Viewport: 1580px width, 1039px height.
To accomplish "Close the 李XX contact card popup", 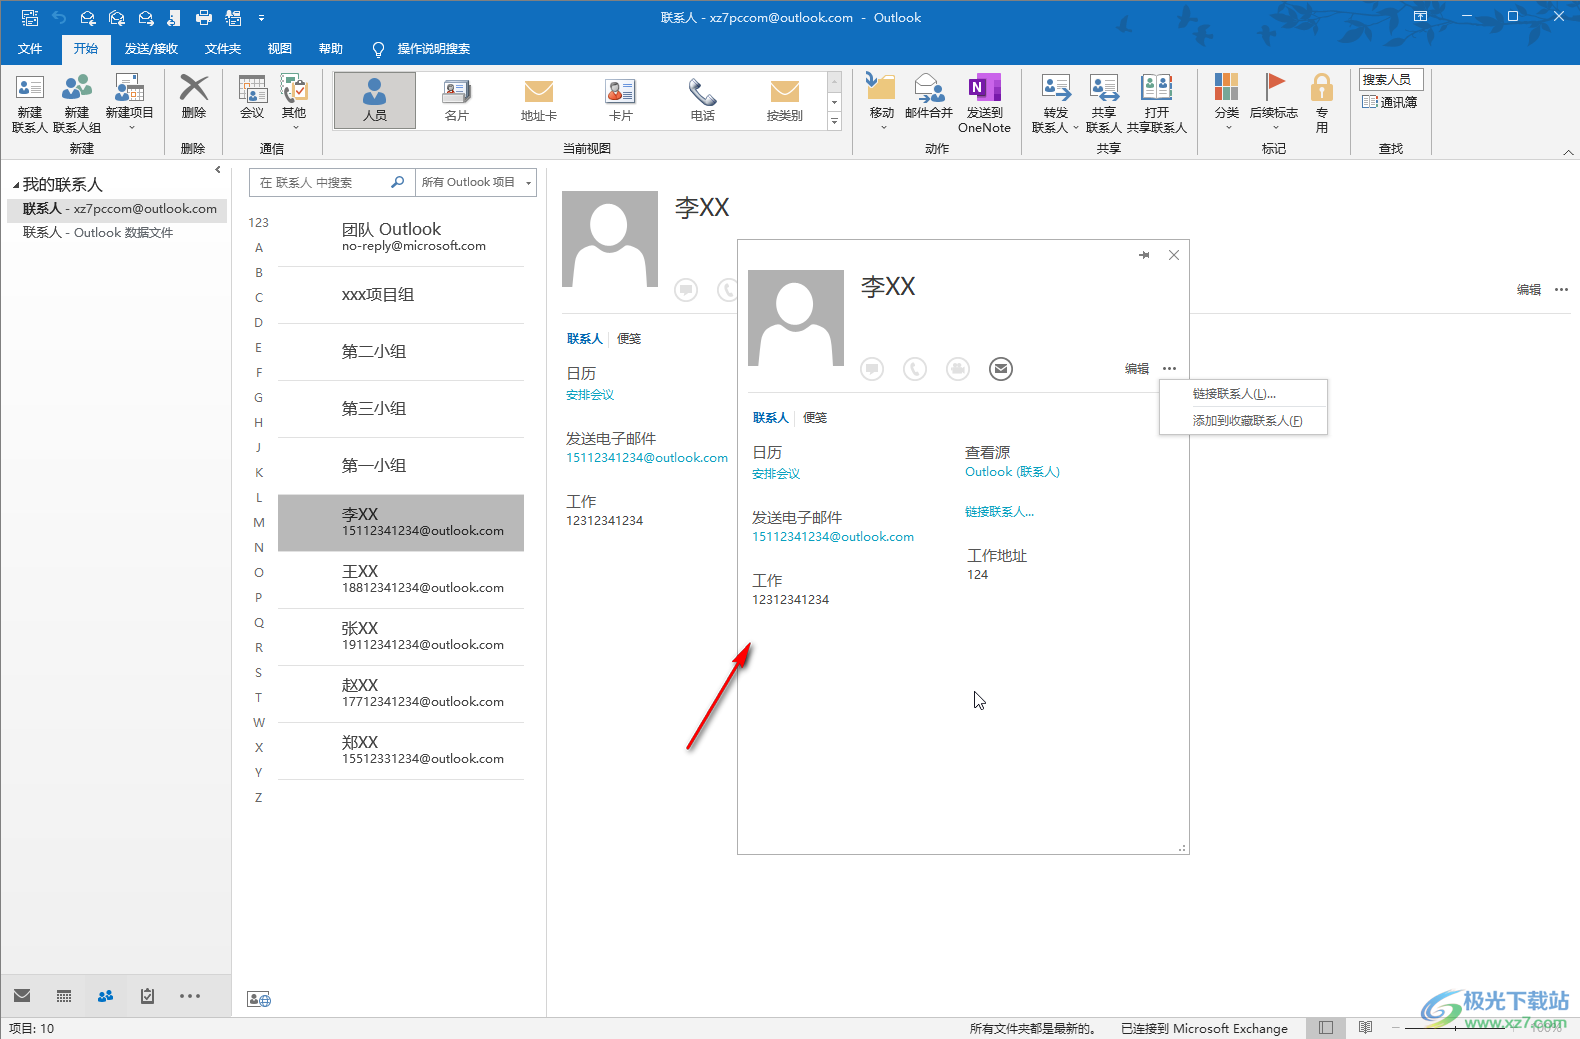I will (x=1174, y=255).
